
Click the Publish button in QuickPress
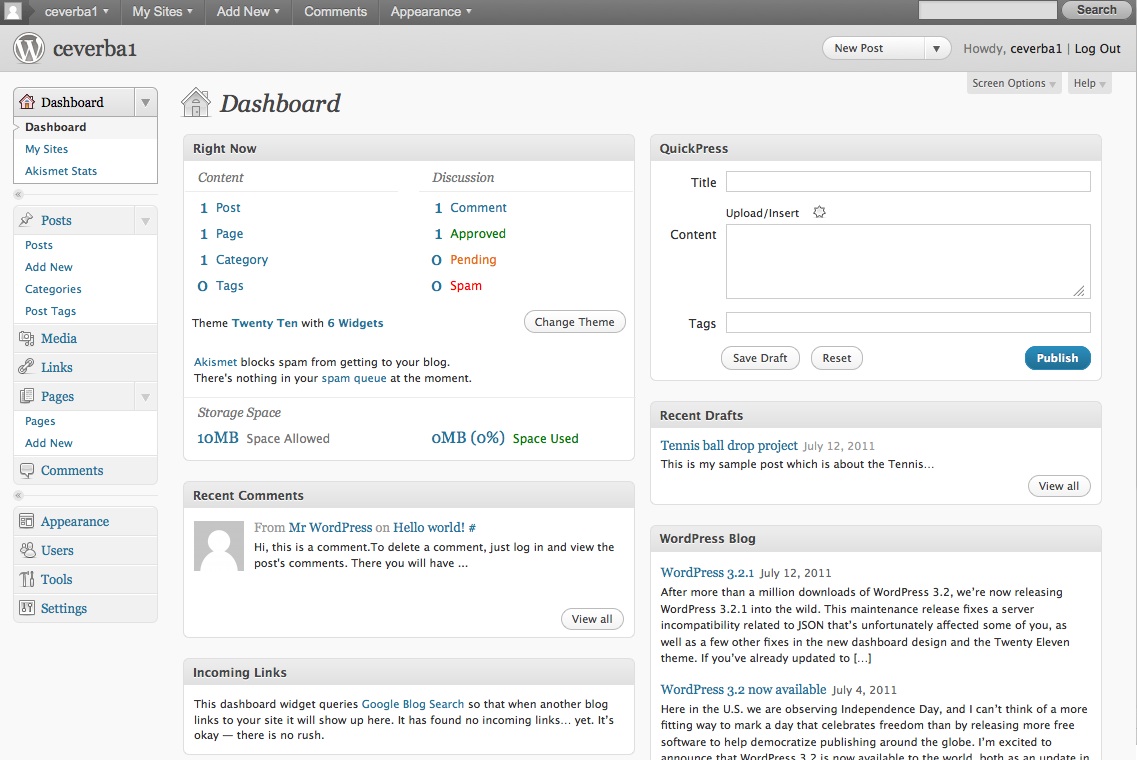click(x=1057, y=358)
